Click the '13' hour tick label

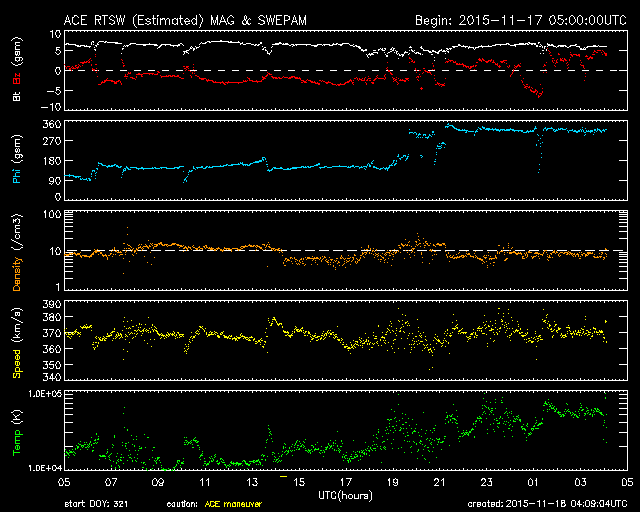(252, 482)
